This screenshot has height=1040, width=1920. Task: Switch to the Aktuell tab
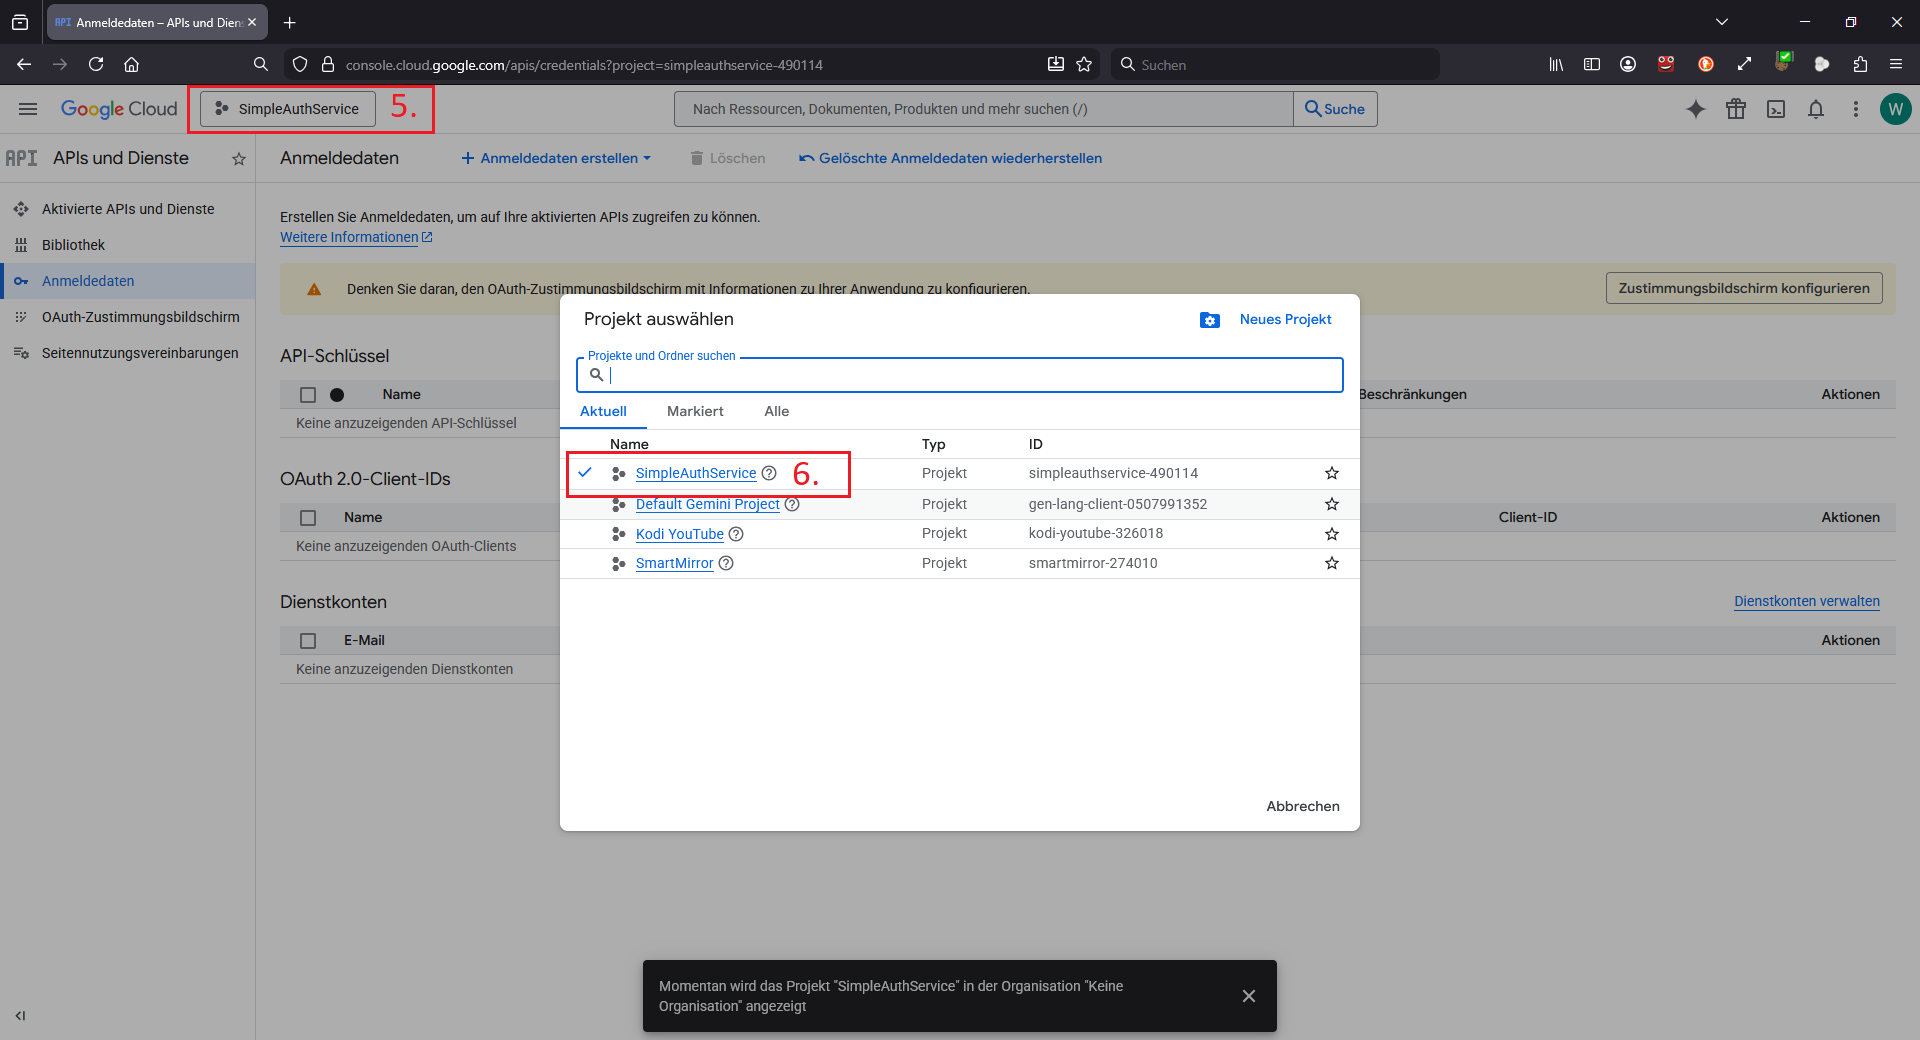coord(603,411)
